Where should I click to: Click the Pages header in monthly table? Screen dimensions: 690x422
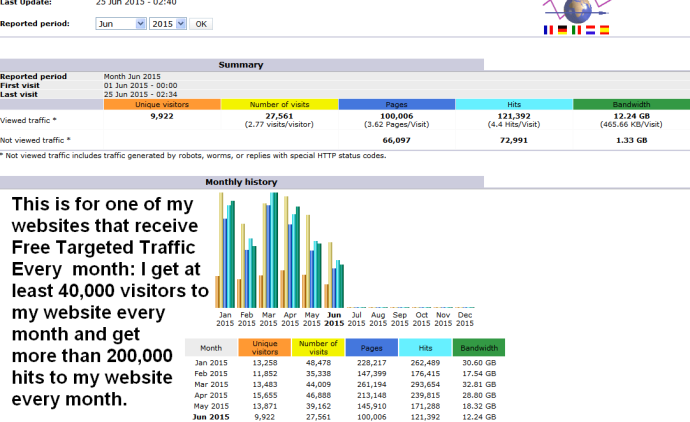click(x=372, y=348)
